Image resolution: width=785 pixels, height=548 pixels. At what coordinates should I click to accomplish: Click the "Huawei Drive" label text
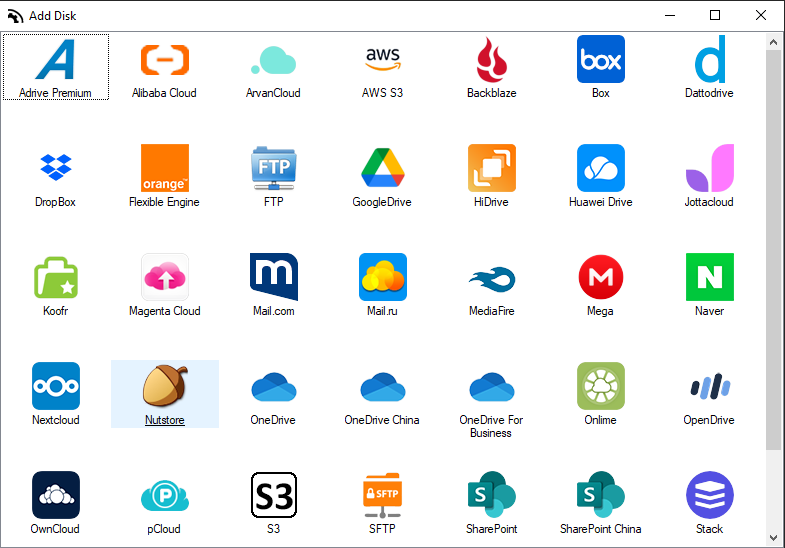601,202
